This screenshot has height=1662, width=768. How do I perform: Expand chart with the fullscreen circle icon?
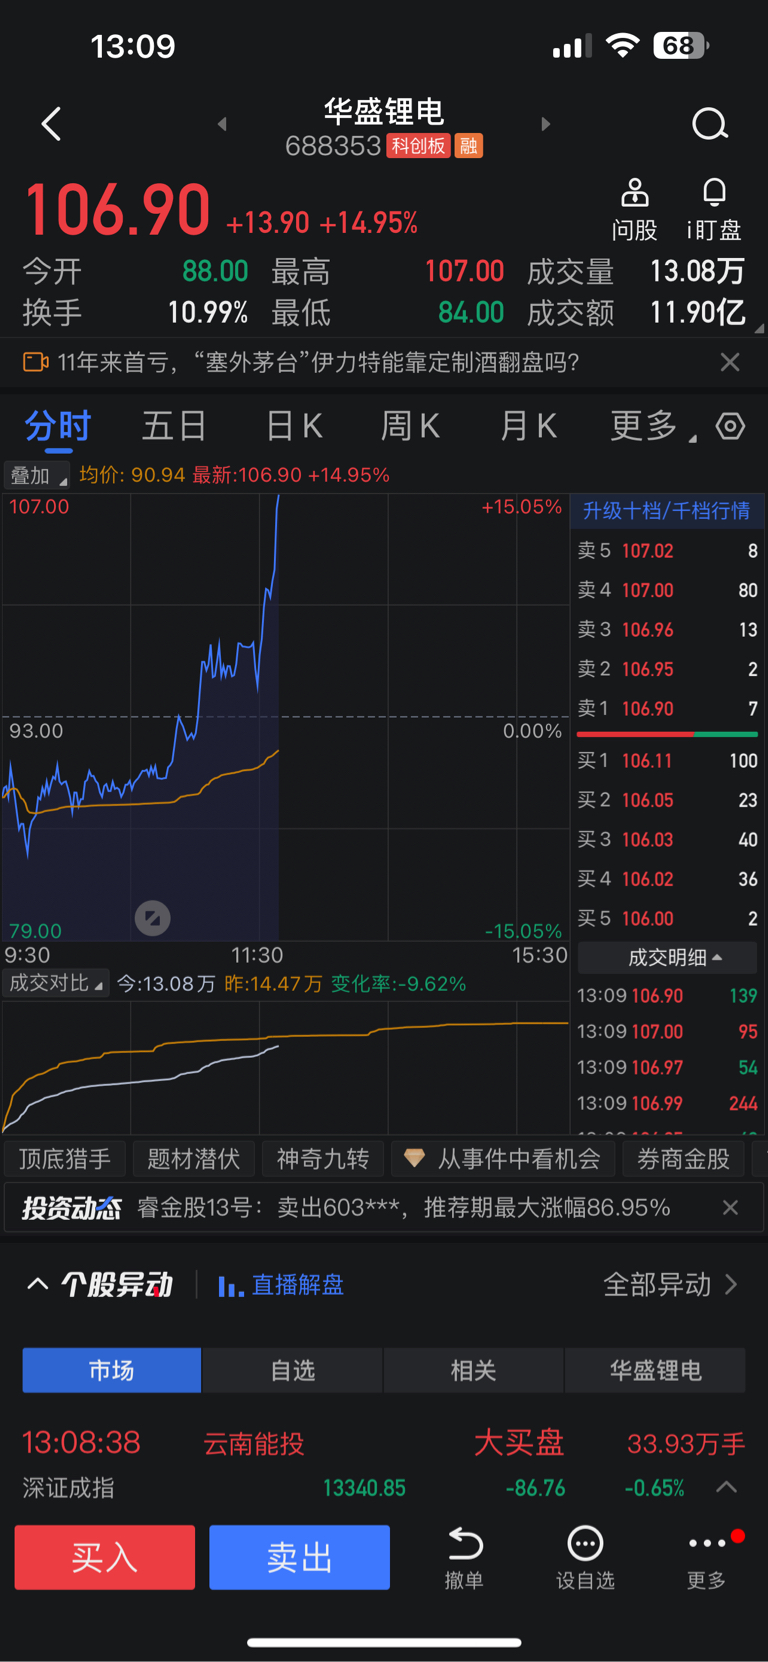pyautogui.click(x=153, y=918)
